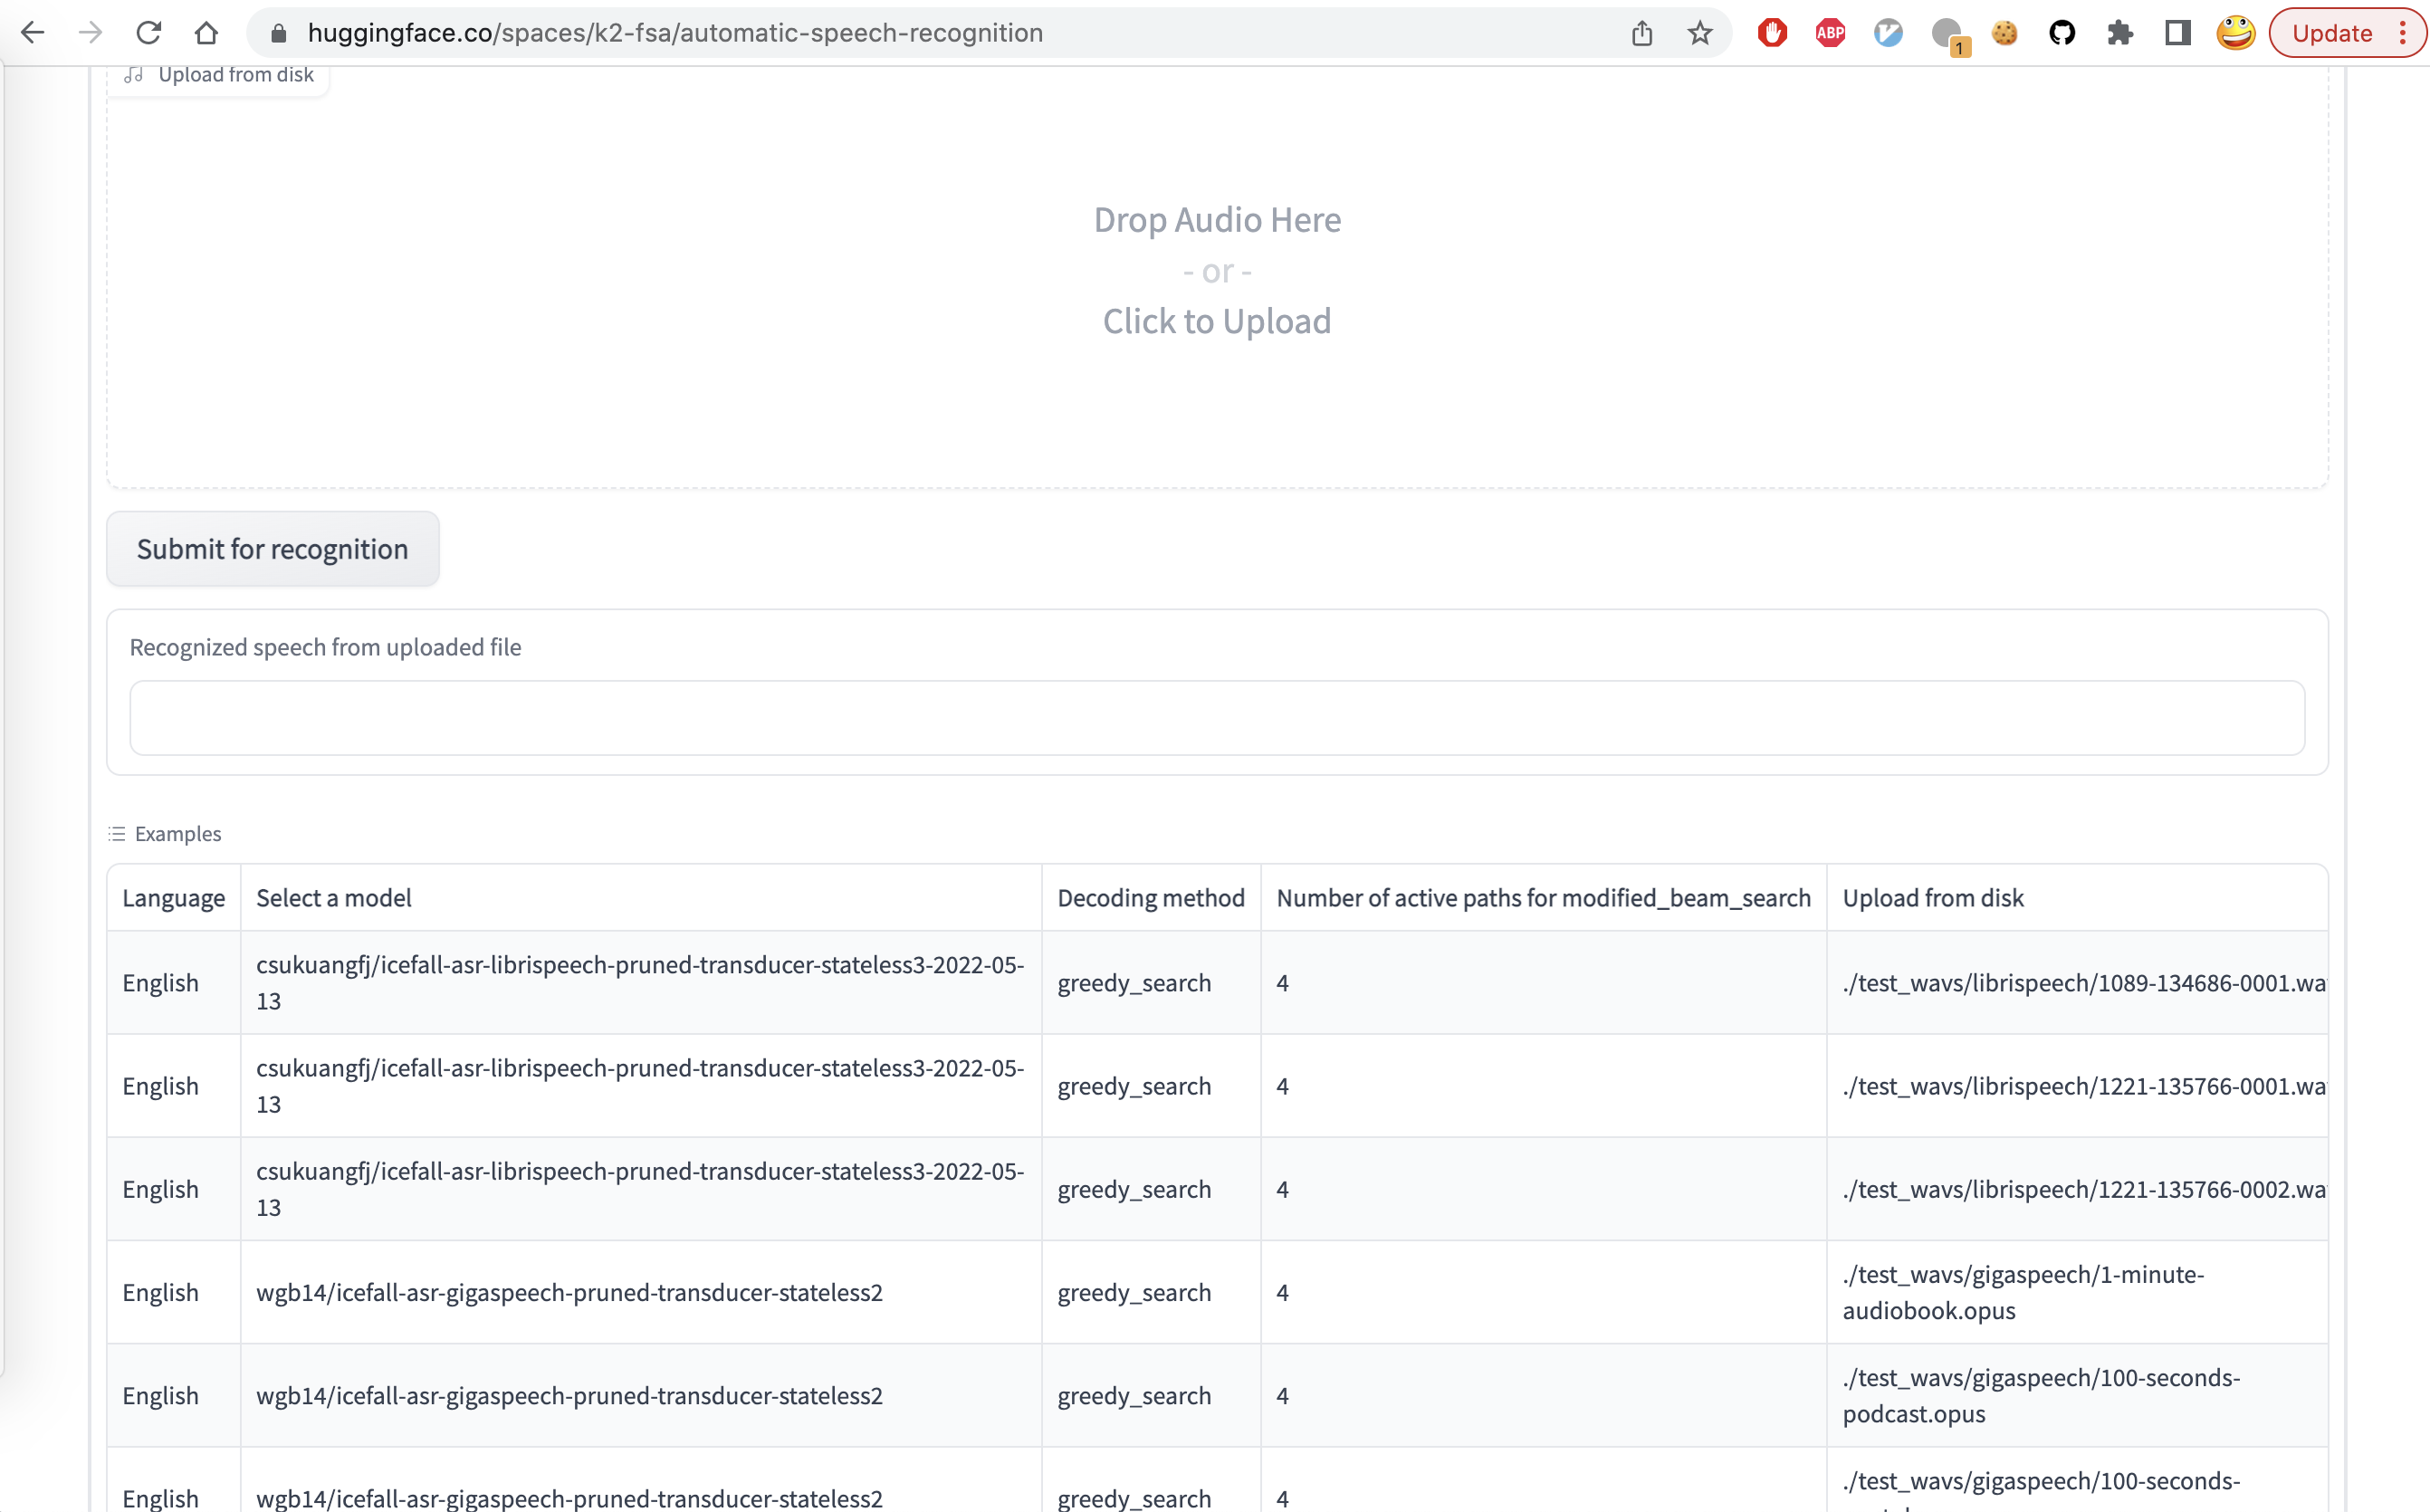Click the browser back arrow

pyautogui.click(x=34, y=32)
